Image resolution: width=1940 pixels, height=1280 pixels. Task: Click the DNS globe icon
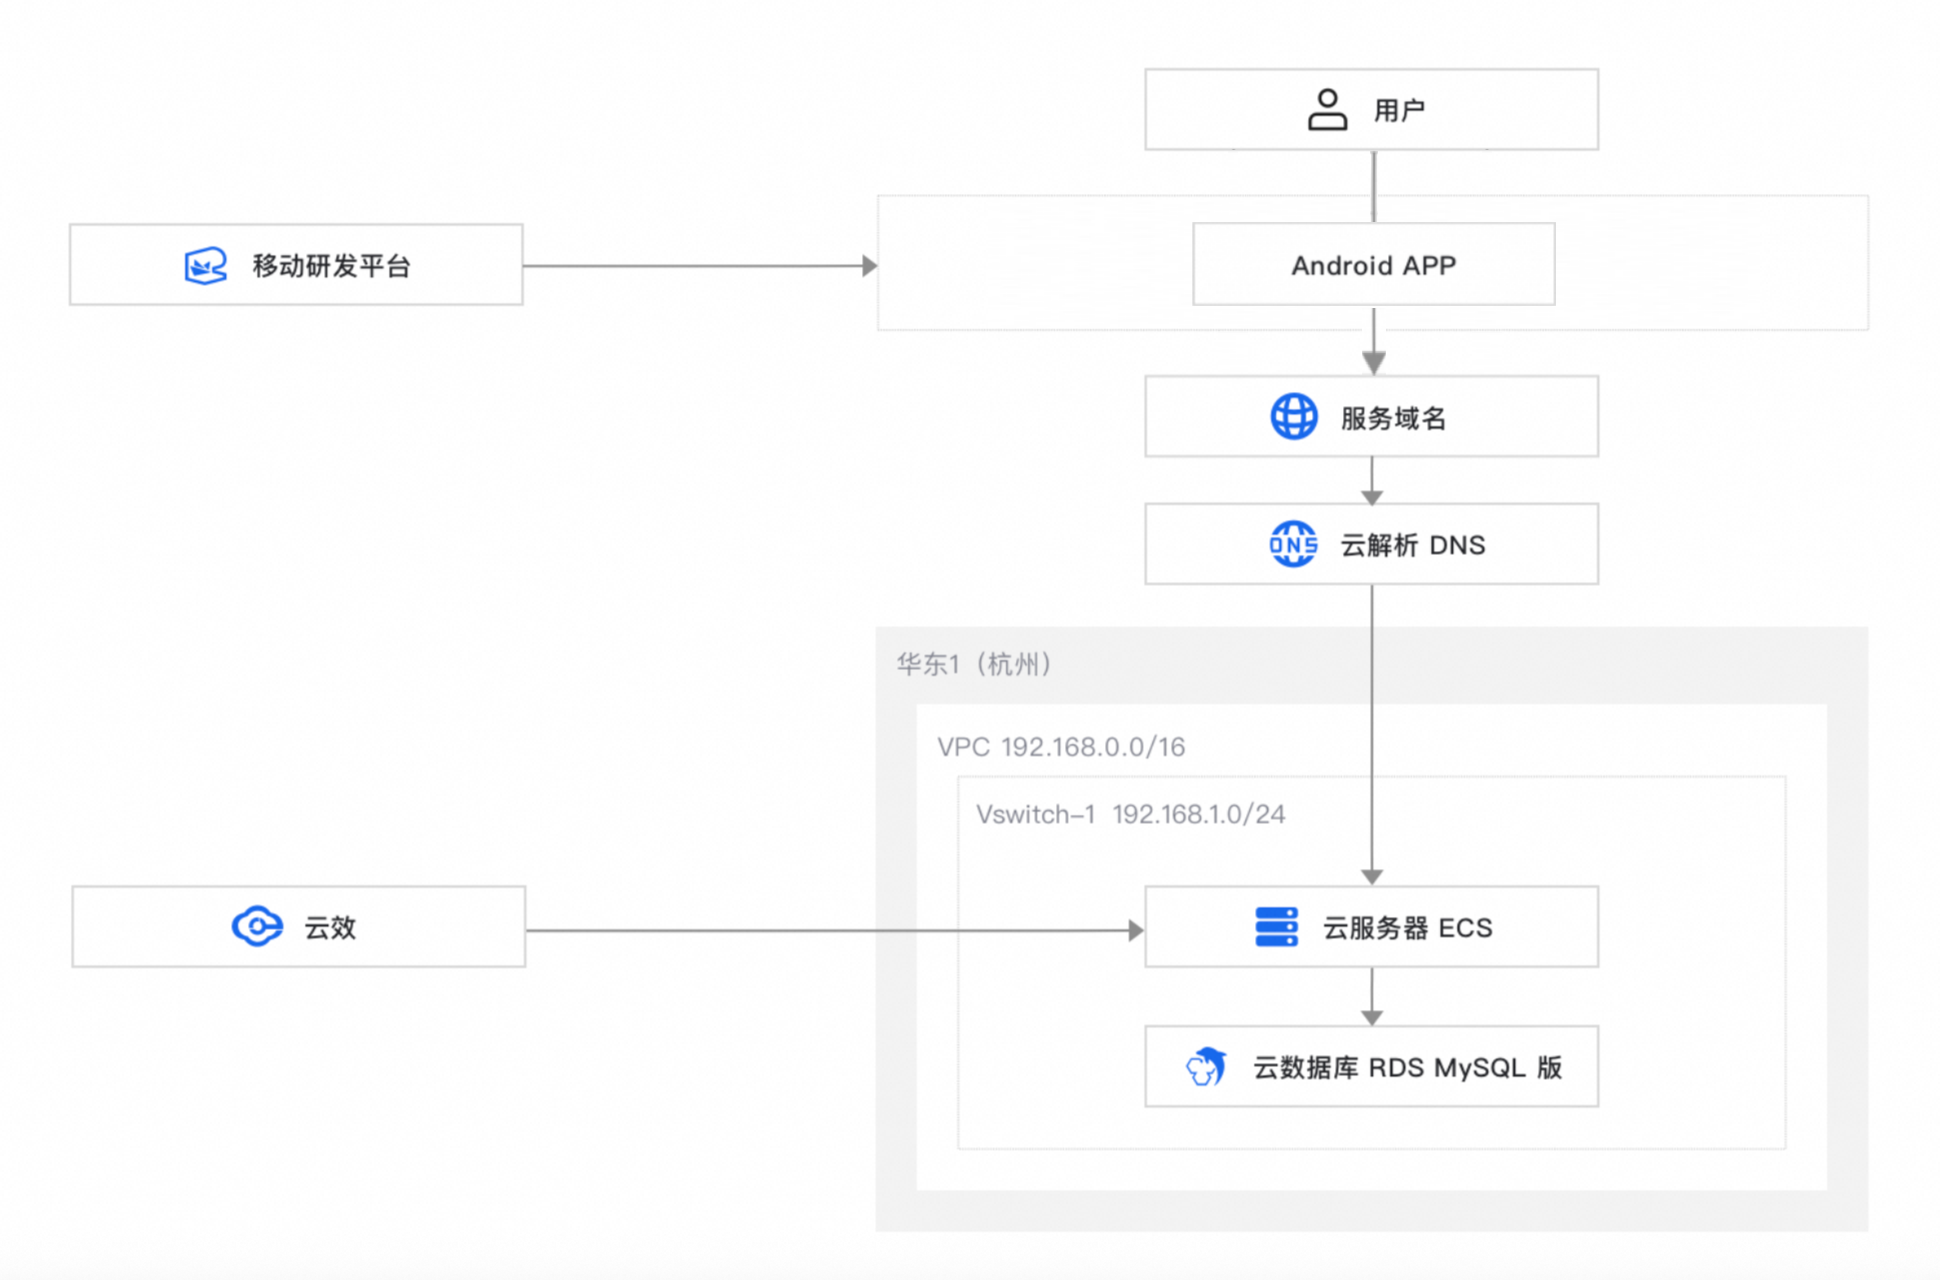pos(1293,544)
